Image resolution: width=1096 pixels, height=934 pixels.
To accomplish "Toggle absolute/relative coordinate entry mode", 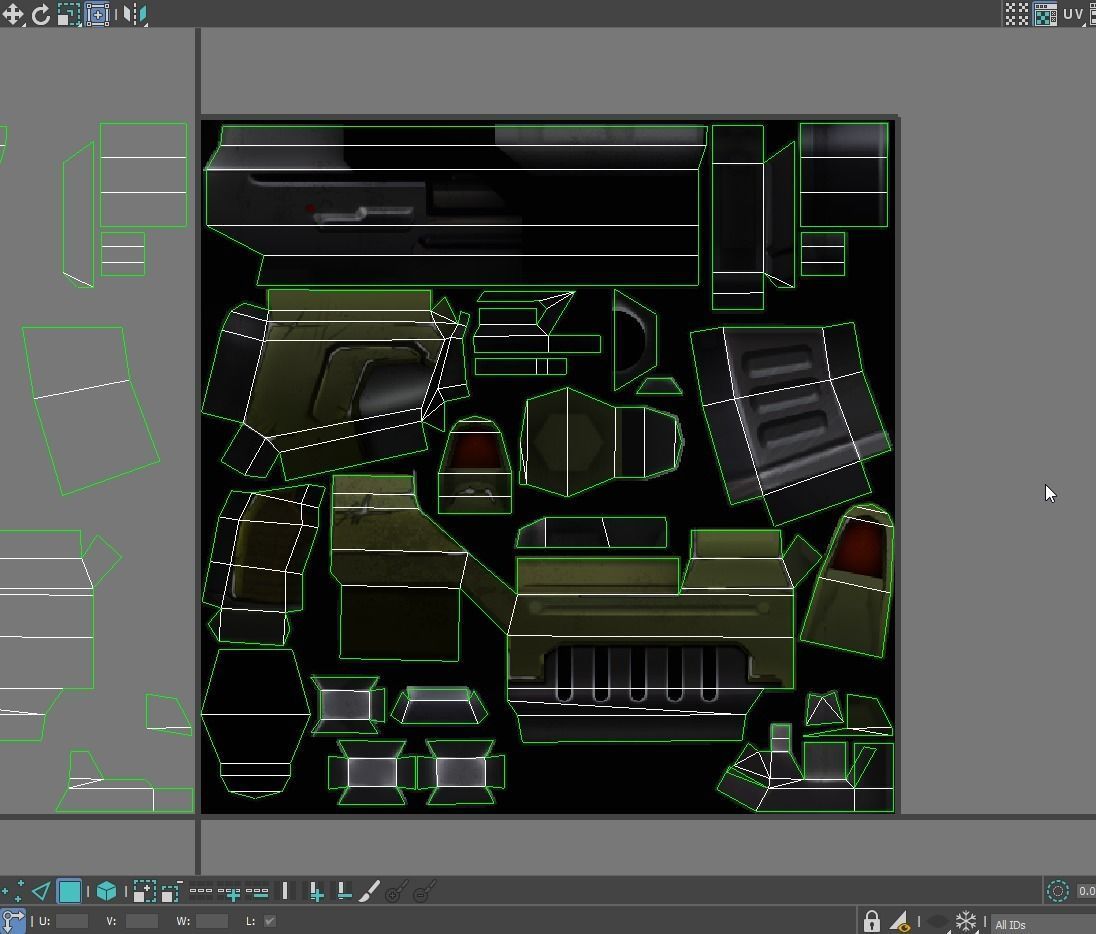I will (x=13, y=920).
